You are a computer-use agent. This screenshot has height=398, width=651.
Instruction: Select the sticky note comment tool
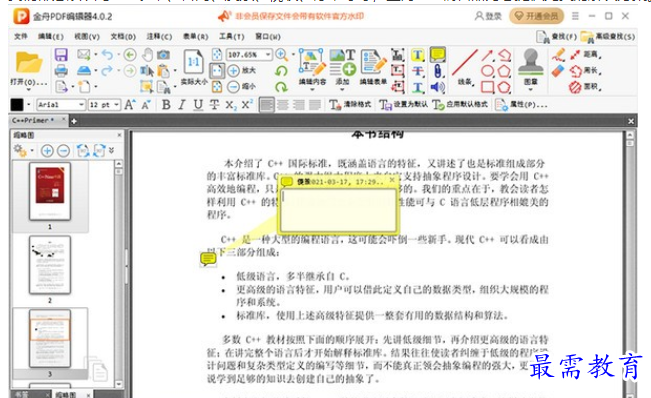coord(438,54)
